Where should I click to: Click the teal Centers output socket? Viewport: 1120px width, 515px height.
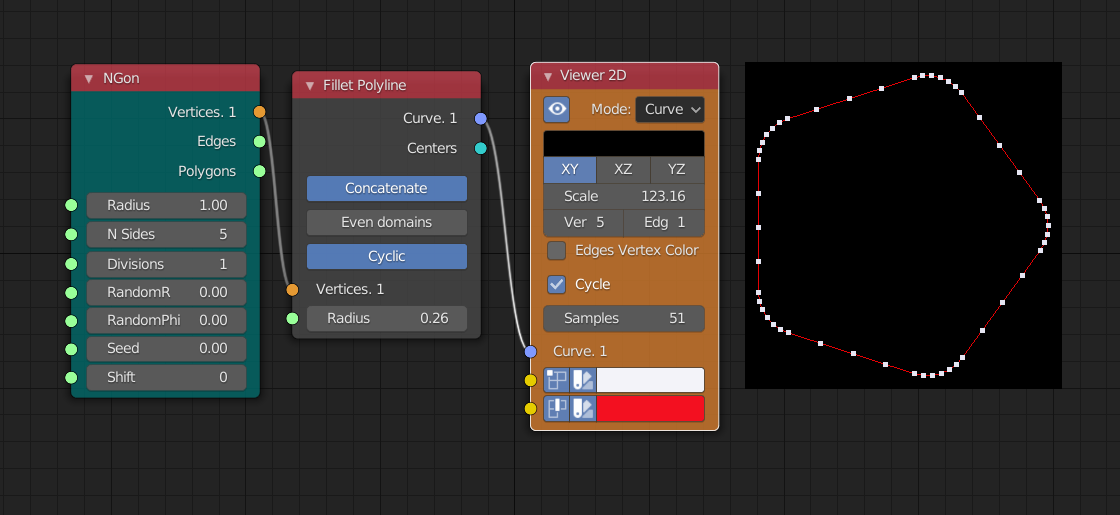tap(481, 148)
